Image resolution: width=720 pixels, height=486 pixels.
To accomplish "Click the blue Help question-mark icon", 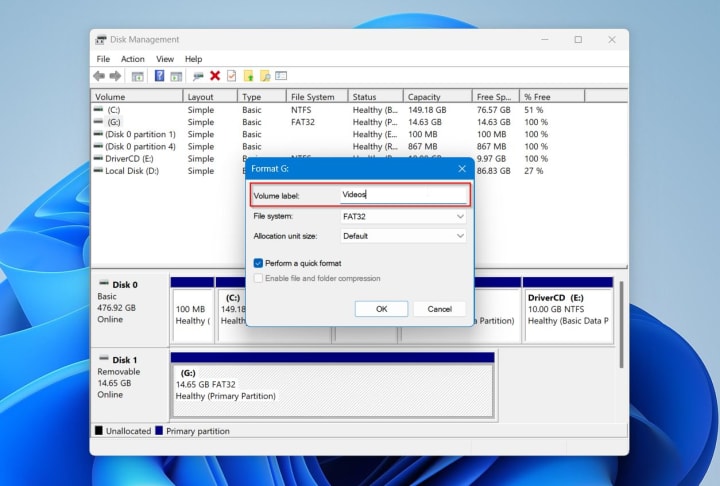I will tap(159, 76).
